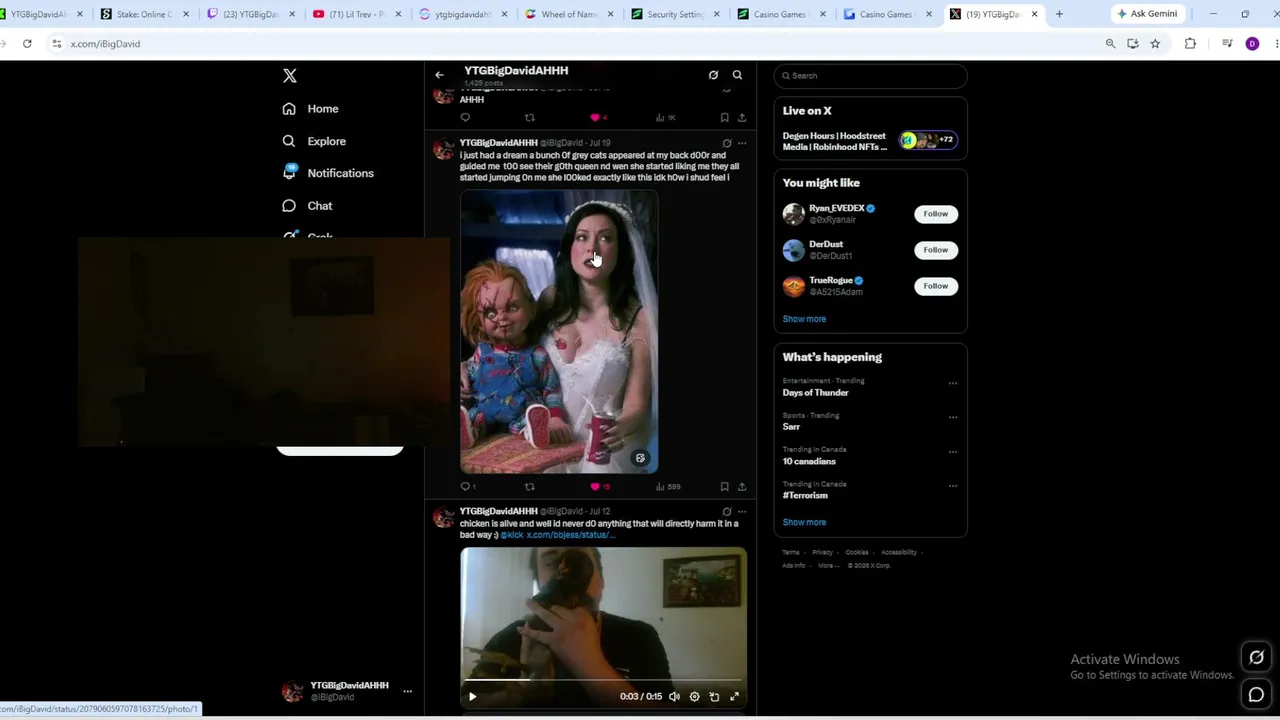Open YTGBigDavidAHHH author name on Jul 19 post
Viewport: 1280px width, 720px height.
(498, 143)
